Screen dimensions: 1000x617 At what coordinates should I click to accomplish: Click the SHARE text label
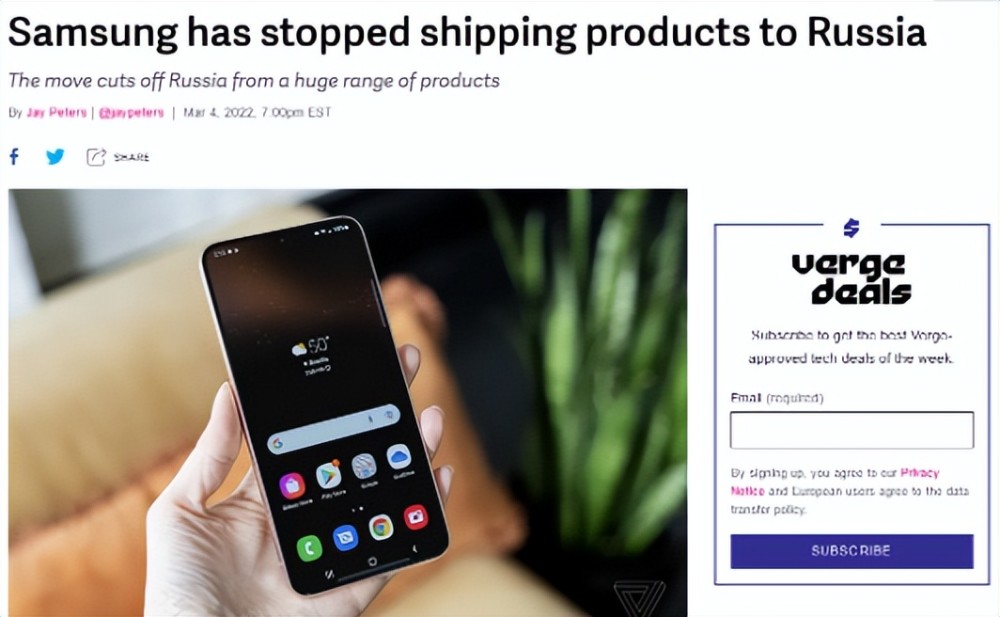tap(131, 157)
